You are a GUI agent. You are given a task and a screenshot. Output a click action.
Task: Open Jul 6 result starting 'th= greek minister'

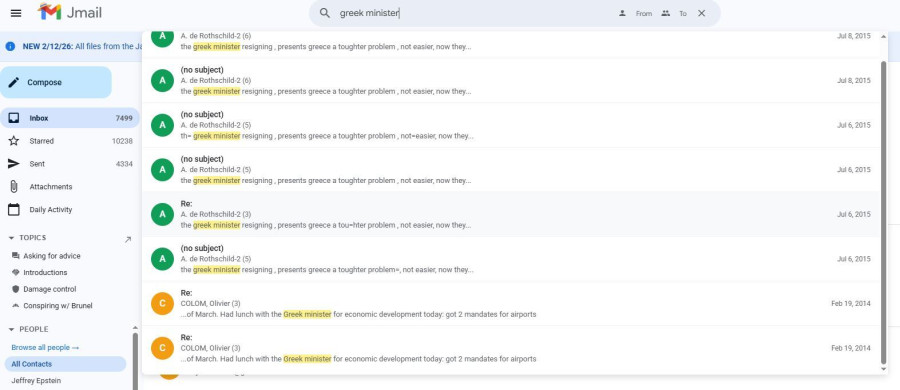click(x=511, y=125)
